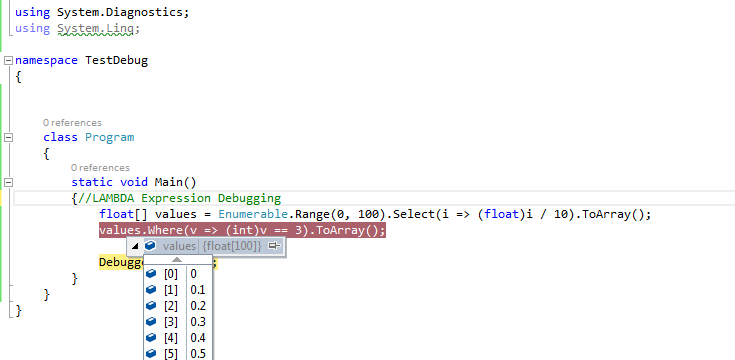
Task: Click the values variable cube icon
Action: pyautogui.click(x=150, y=245)
